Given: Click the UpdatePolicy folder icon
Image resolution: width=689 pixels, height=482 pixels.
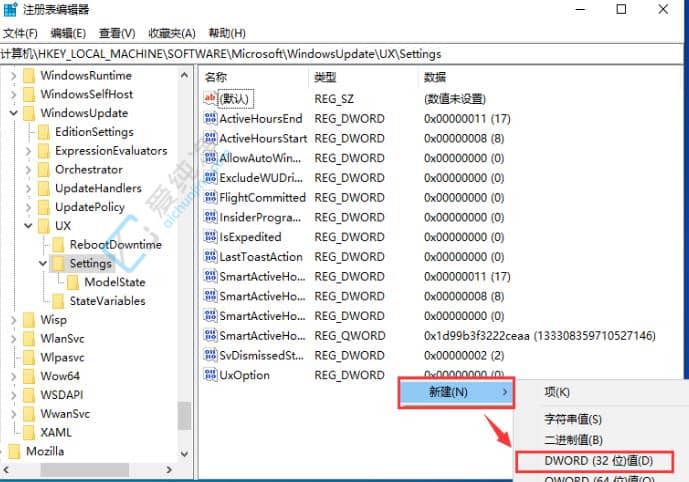Looking at the screenshot, I should (44, 207).
